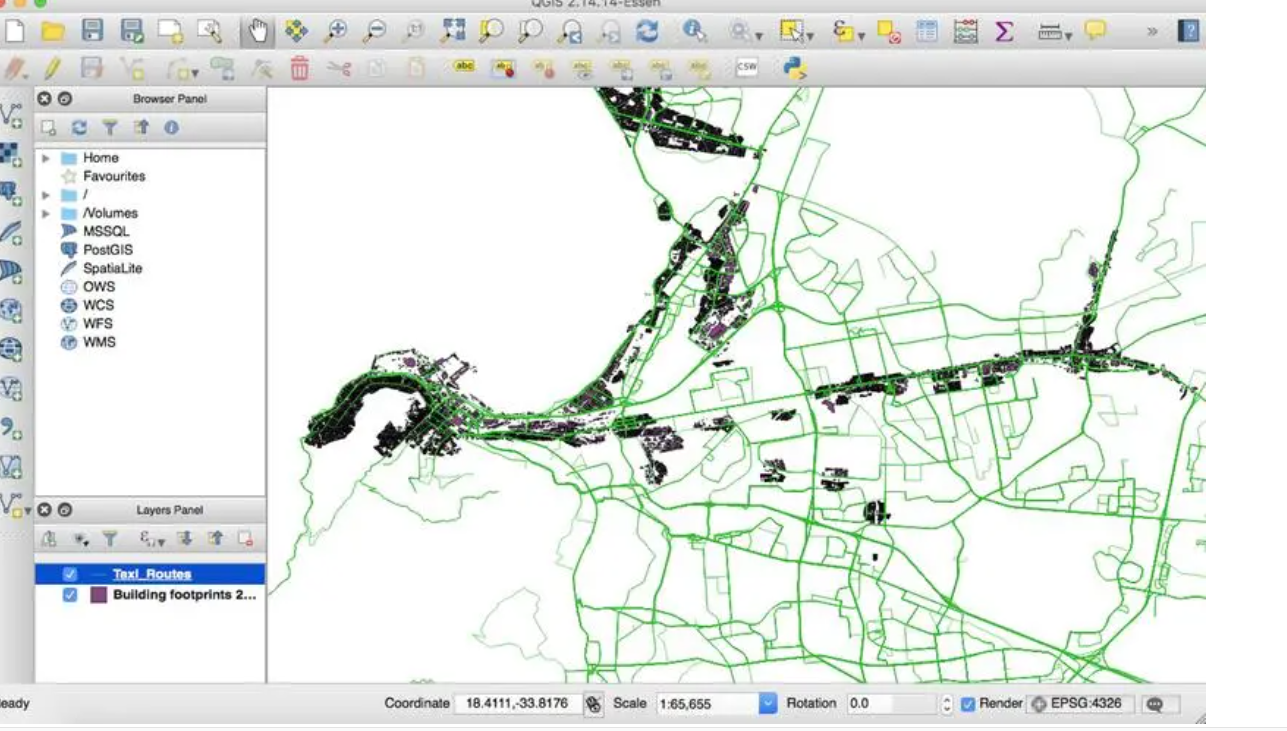The image size is (1287, 731).
Task: Open the statistical summary sigma icon
Action: pos(1004,32)
